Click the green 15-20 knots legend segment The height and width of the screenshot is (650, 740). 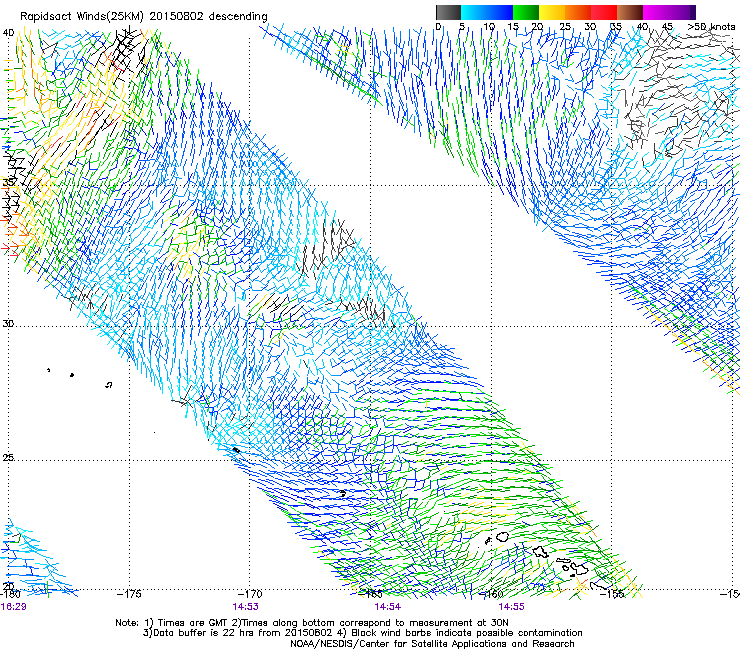click(526, 12)
